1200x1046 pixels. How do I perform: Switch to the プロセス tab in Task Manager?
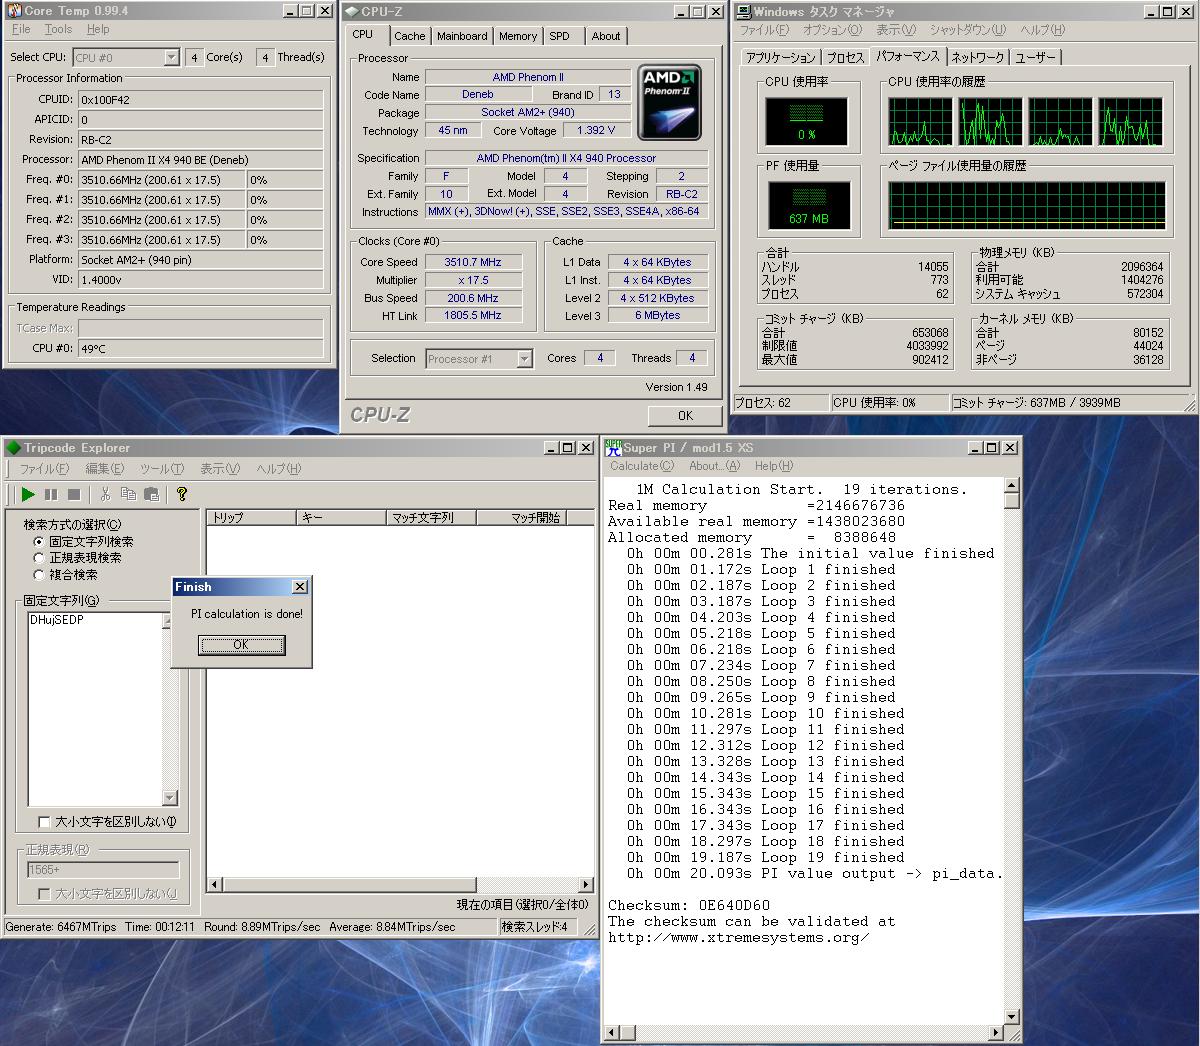point(845,58)
